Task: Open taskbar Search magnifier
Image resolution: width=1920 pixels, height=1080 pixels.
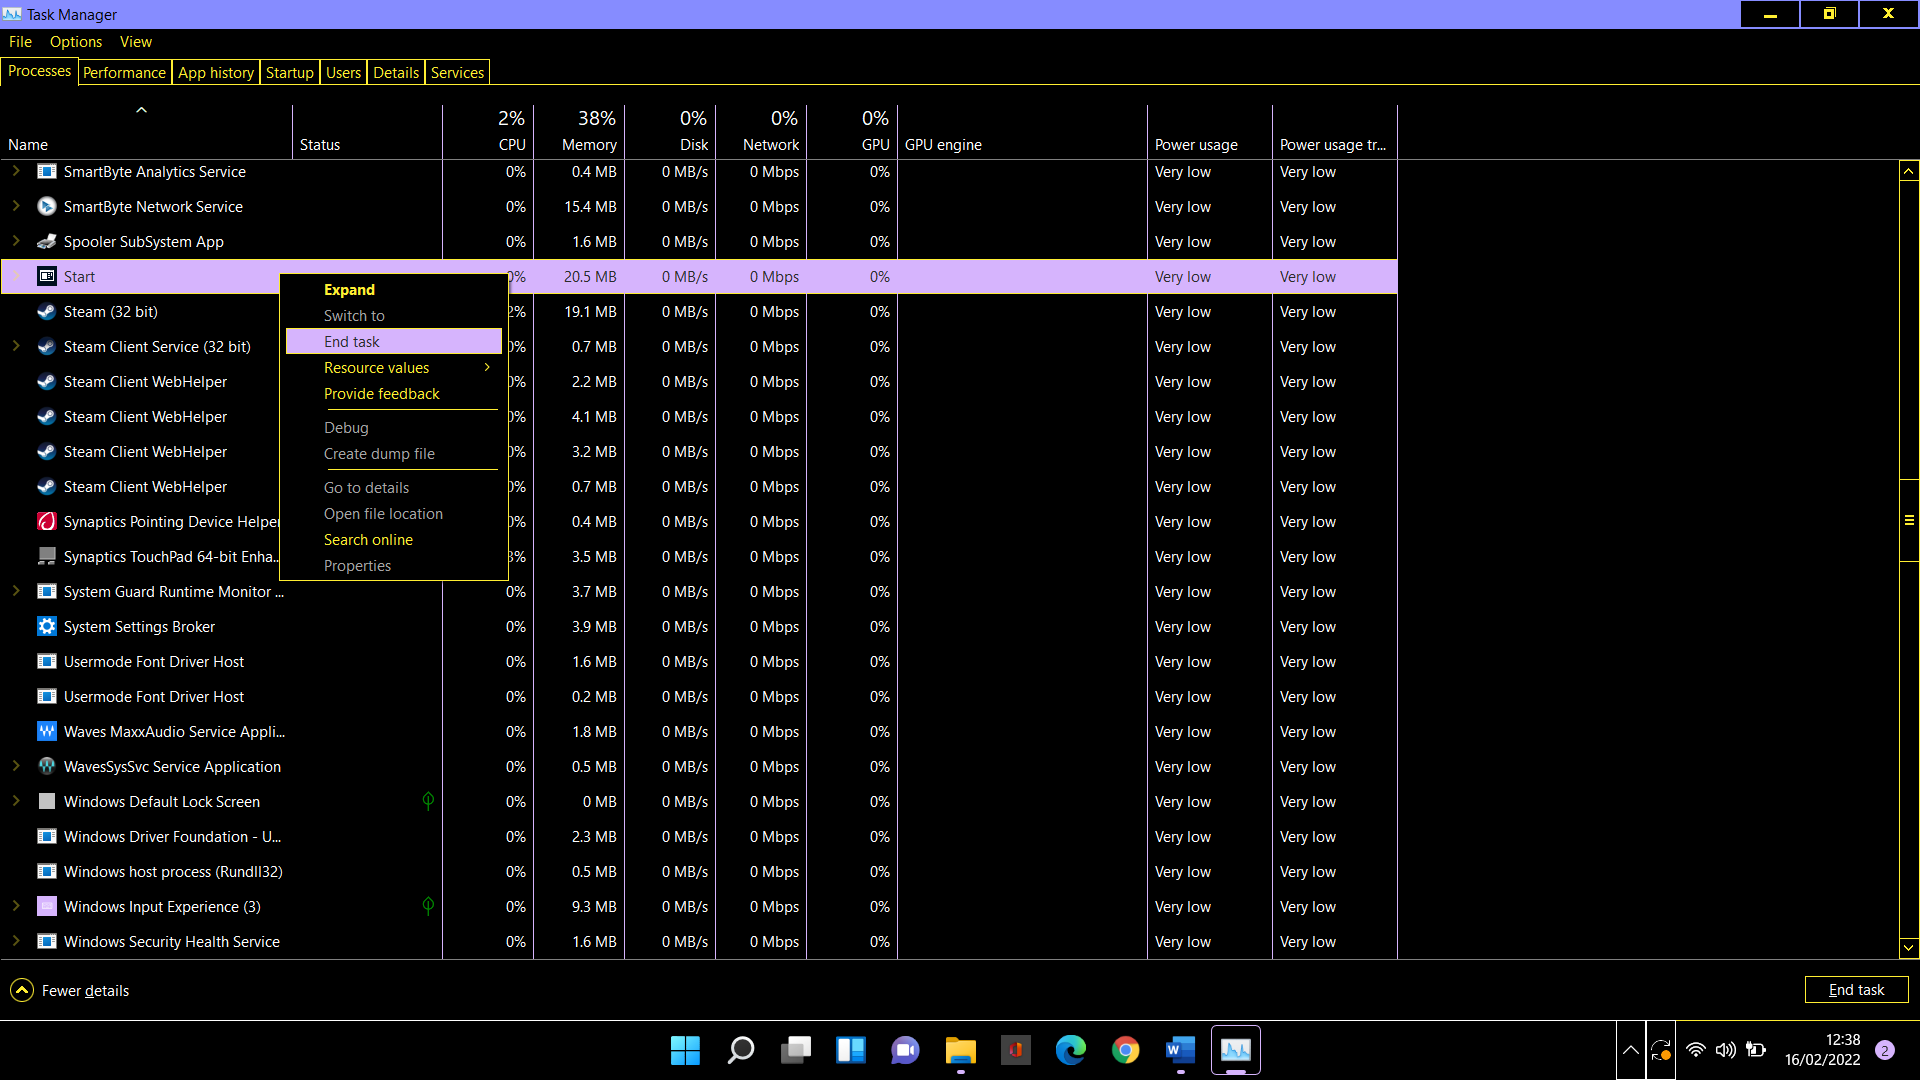Action: (740, 1050)
